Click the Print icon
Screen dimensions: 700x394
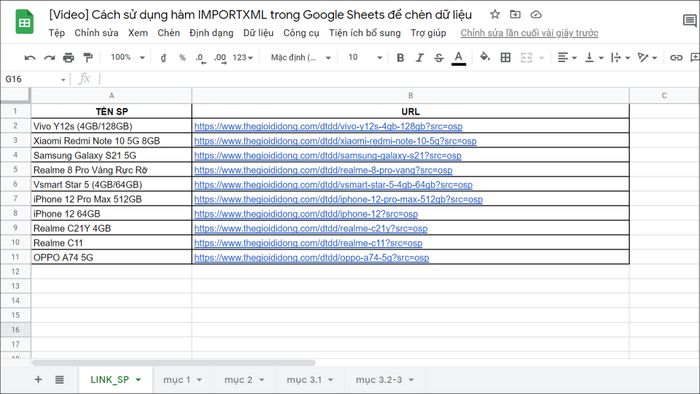[68, 58]
